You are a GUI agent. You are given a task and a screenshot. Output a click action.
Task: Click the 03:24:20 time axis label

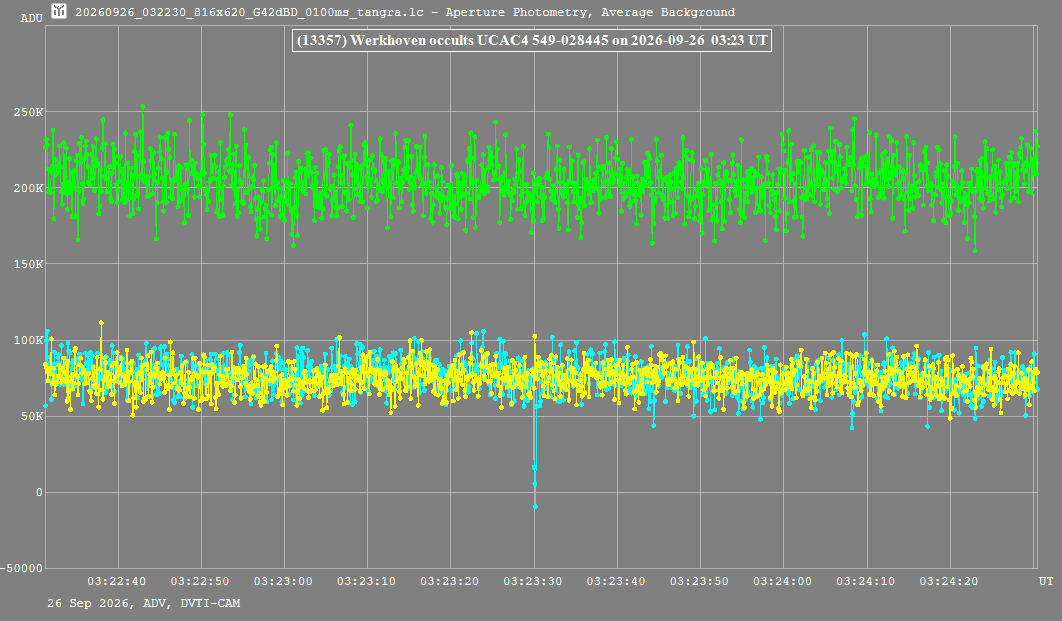tap(949, 581)
